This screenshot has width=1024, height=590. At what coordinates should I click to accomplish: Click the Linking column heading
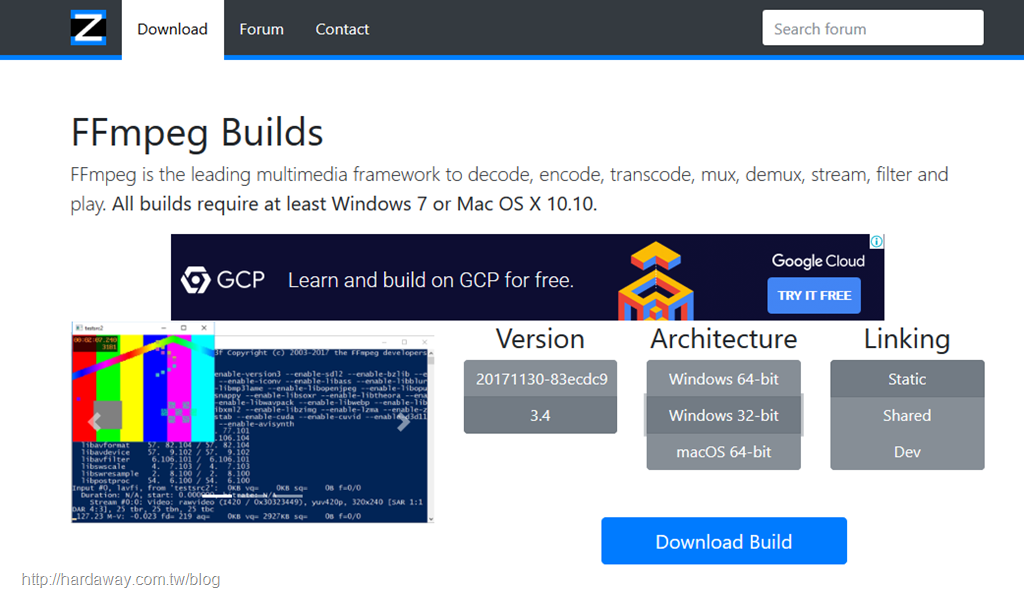coord(907,339)
